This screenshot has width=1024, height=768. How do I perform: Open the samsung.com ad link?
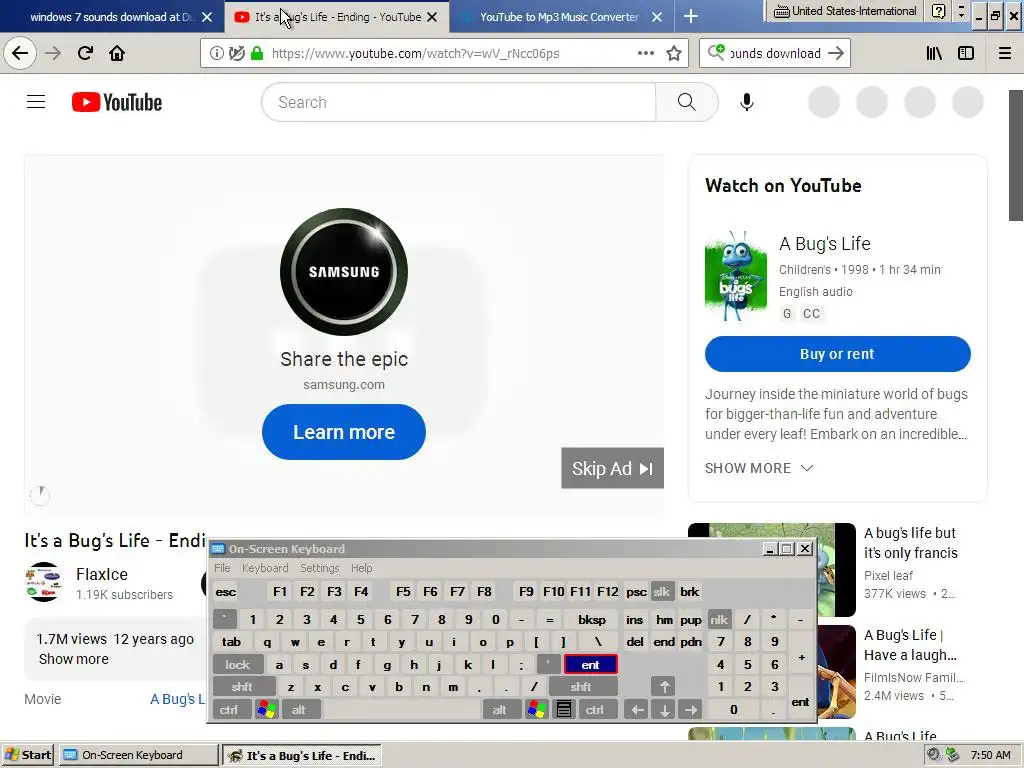pos(344,385)
